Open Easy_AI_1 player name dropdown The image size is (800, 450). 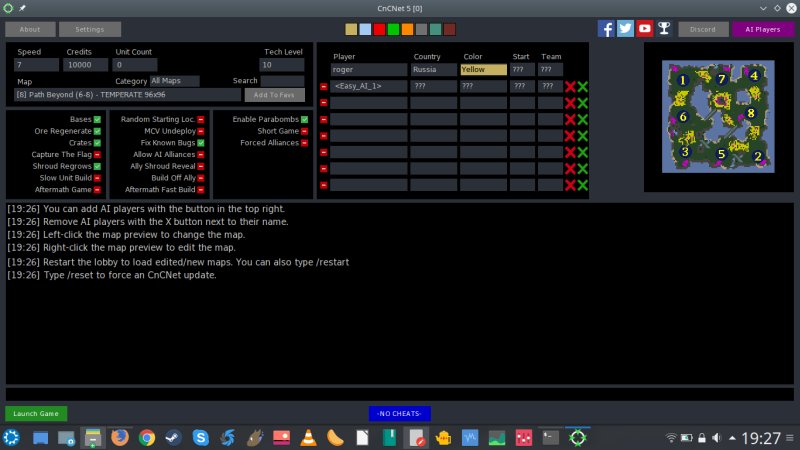click(x=369, y=86)
